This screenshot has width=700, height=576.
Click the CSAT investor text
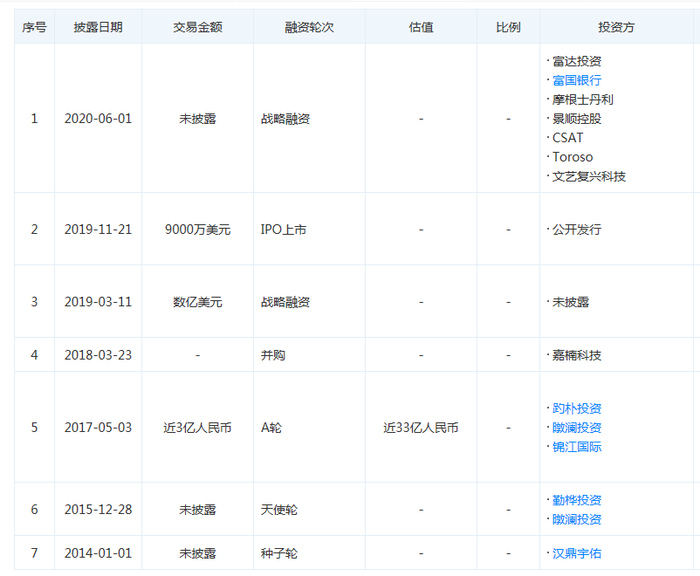point(567,138)
